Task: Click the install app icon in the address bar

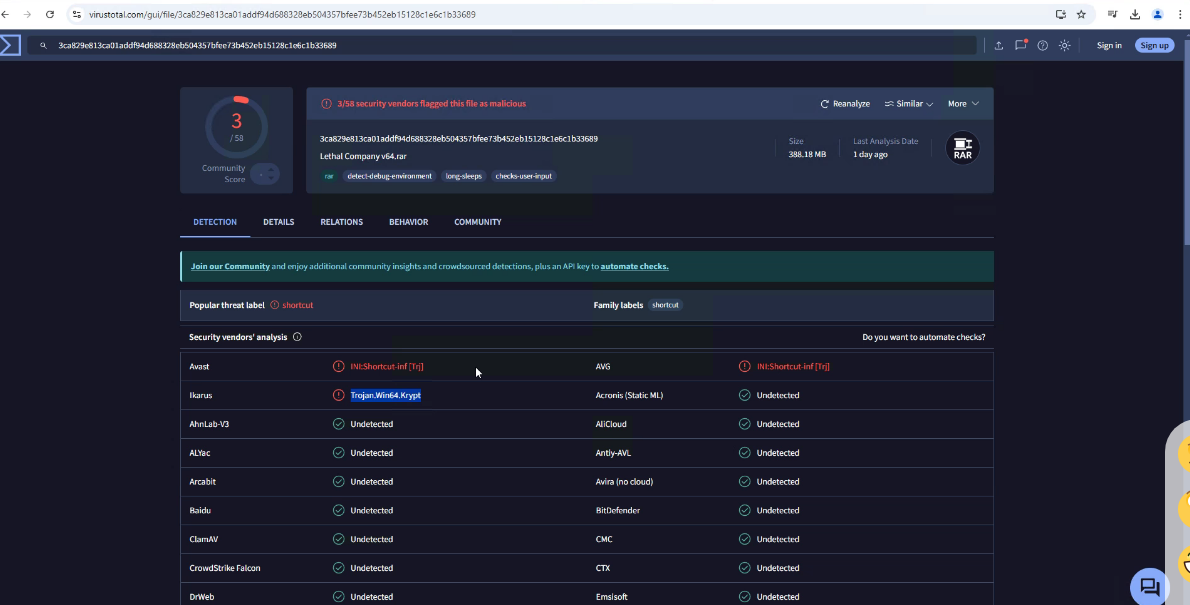Action: coord(1061,14)
